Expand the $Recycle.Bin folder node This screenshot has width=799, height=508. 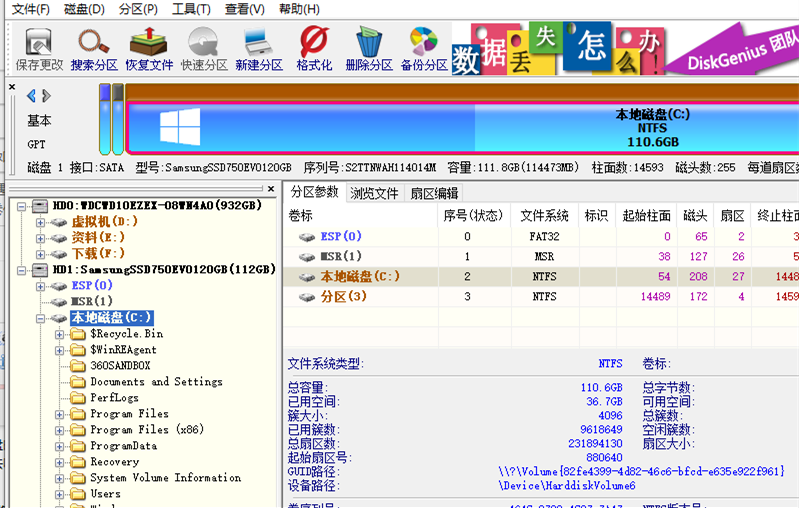[x=60, y=334]
